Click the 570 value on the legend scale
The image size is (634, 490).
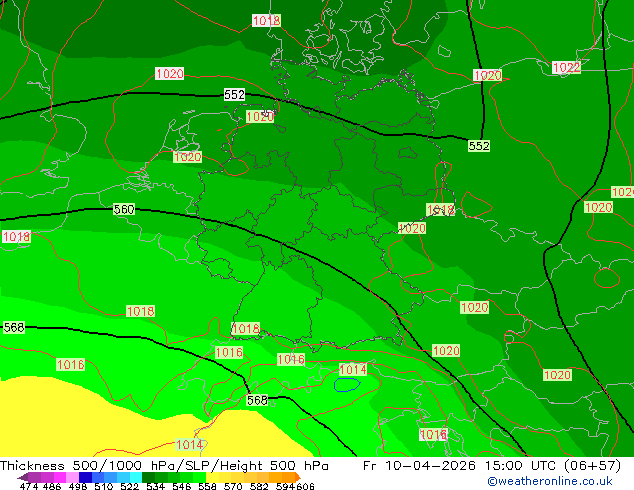[x=233, y=486]
